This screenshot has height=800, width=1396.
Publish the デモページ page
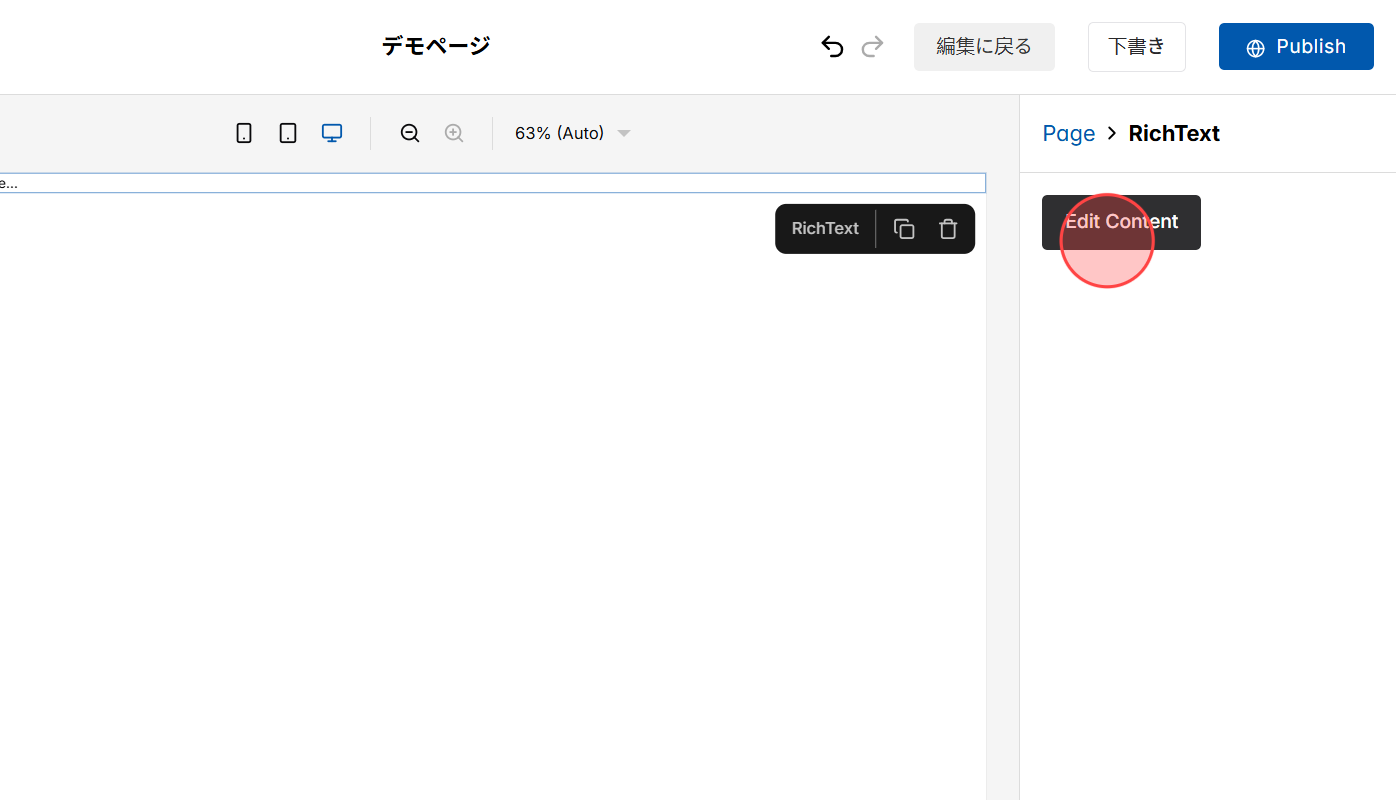1296,46
